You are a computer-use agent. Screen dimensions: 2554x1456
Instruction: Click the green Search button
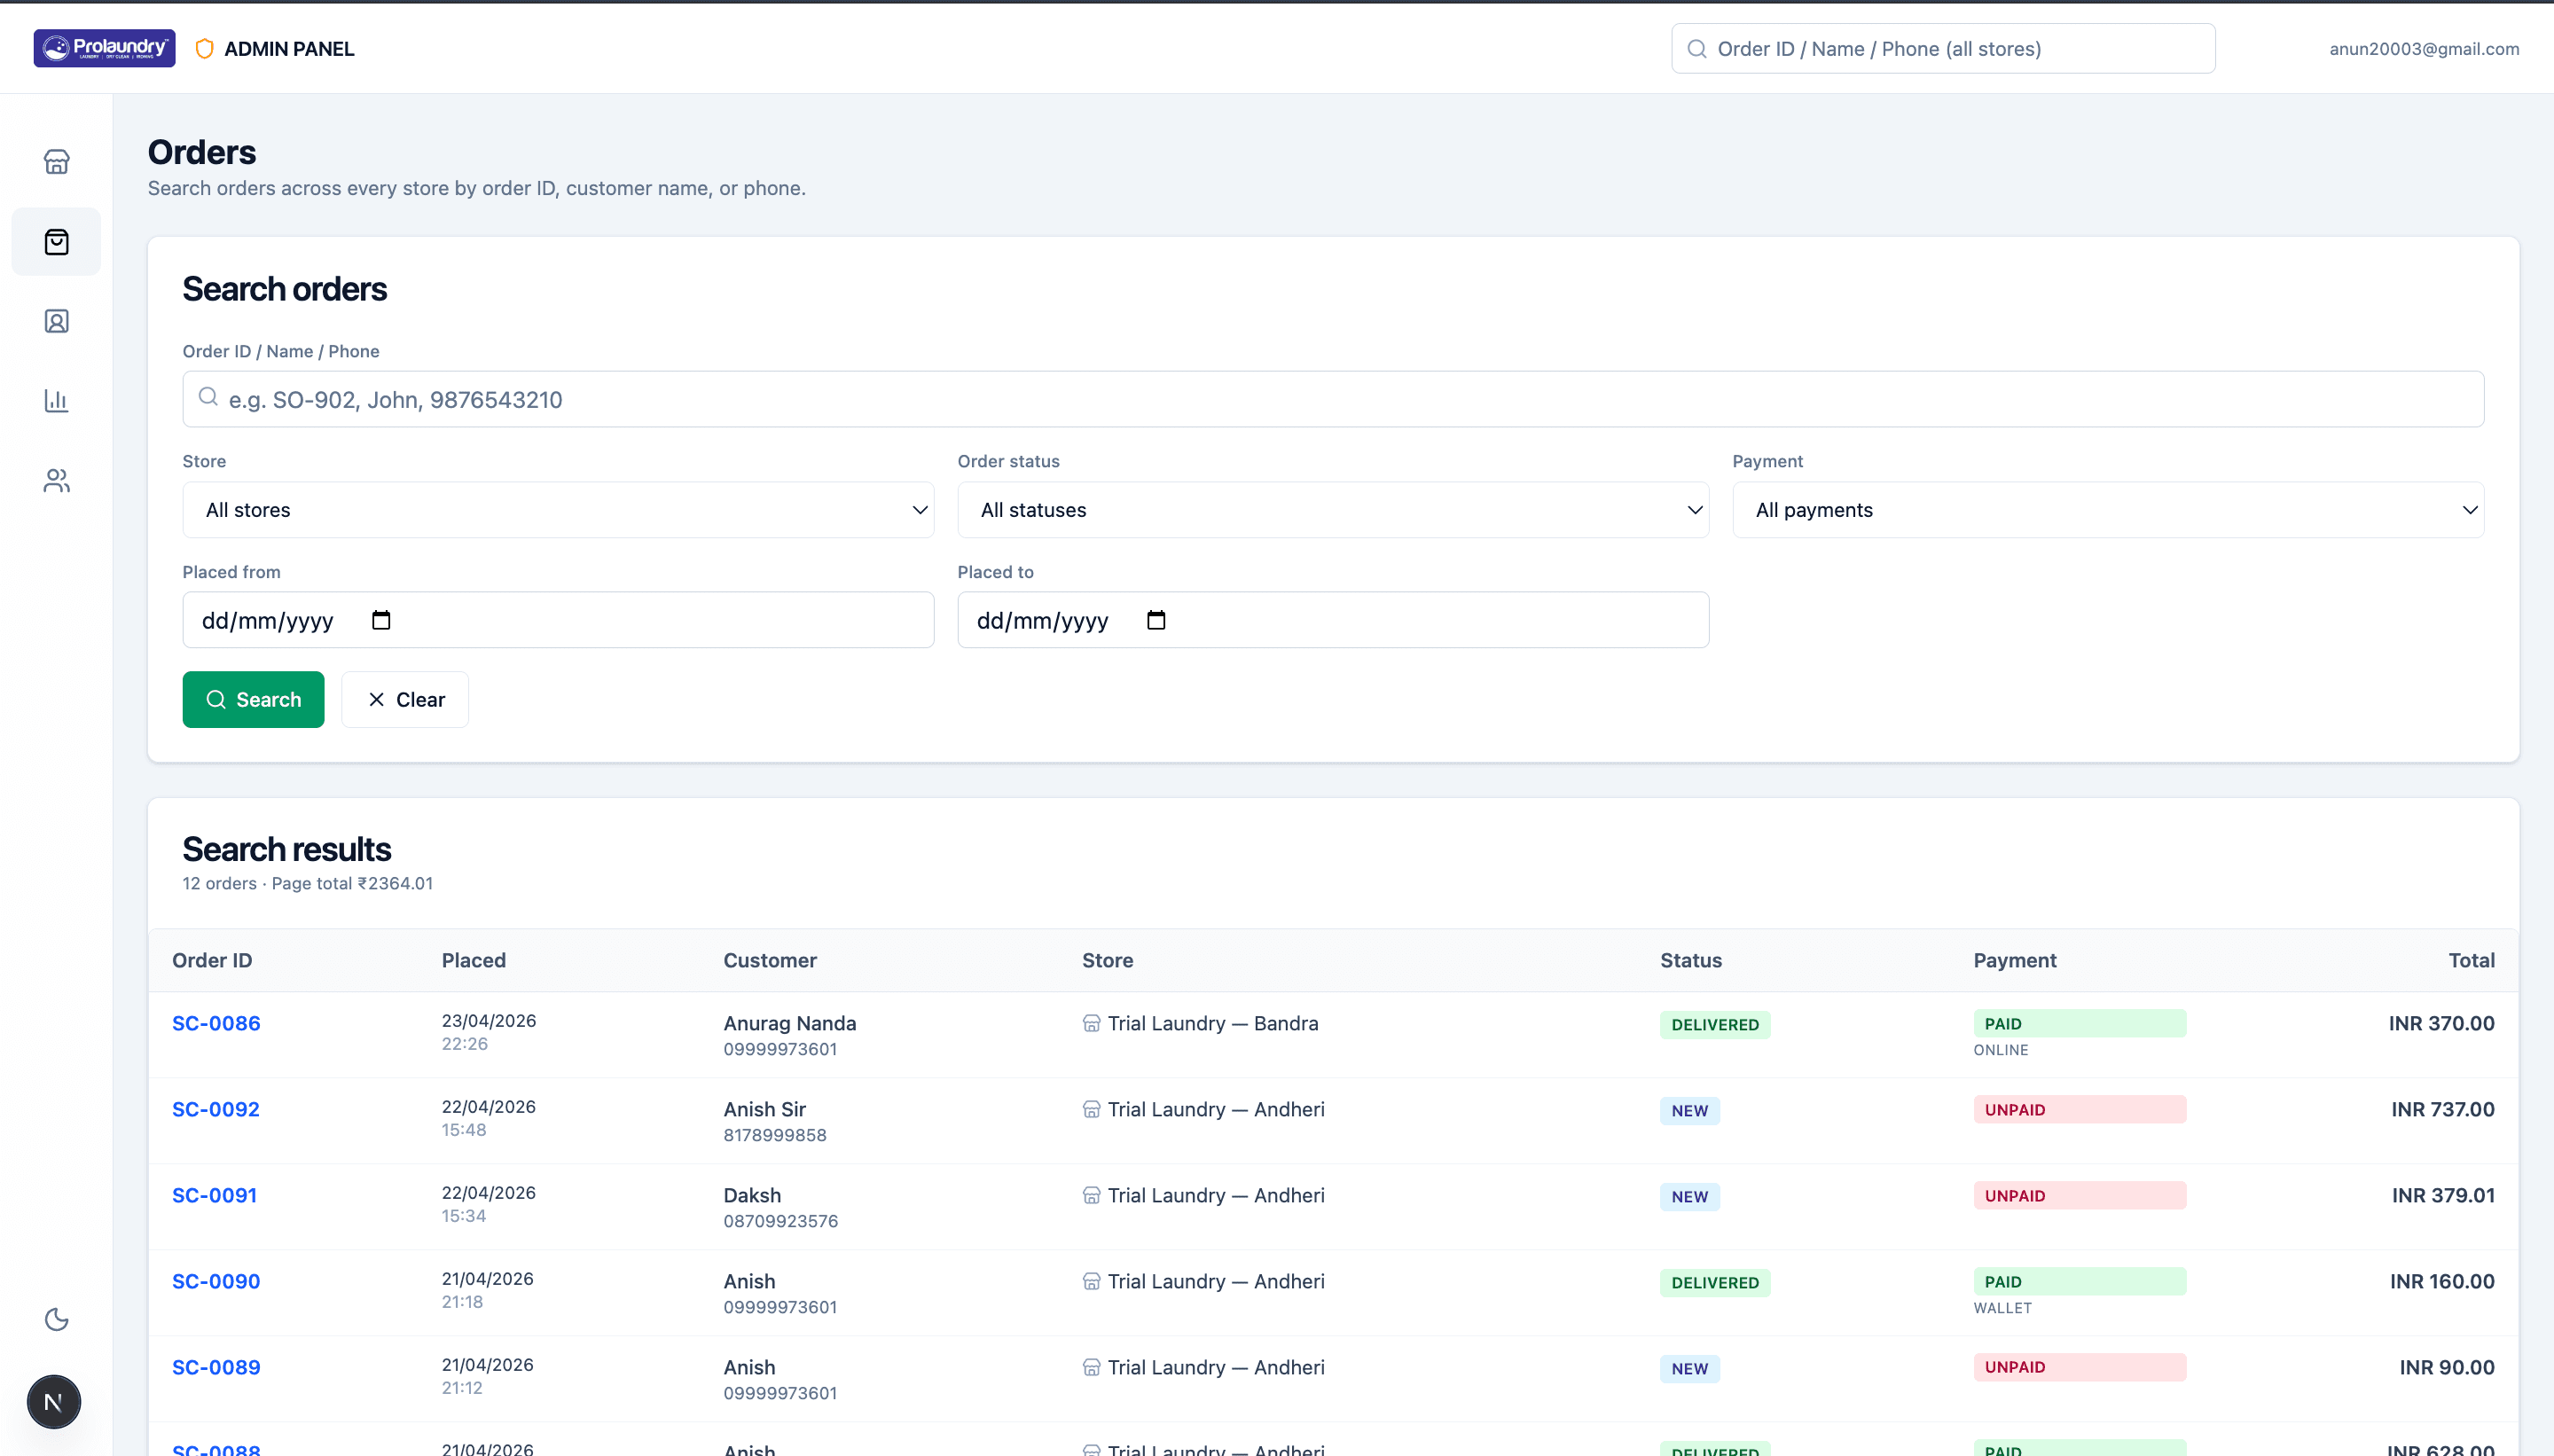click(x=253, y=699)
